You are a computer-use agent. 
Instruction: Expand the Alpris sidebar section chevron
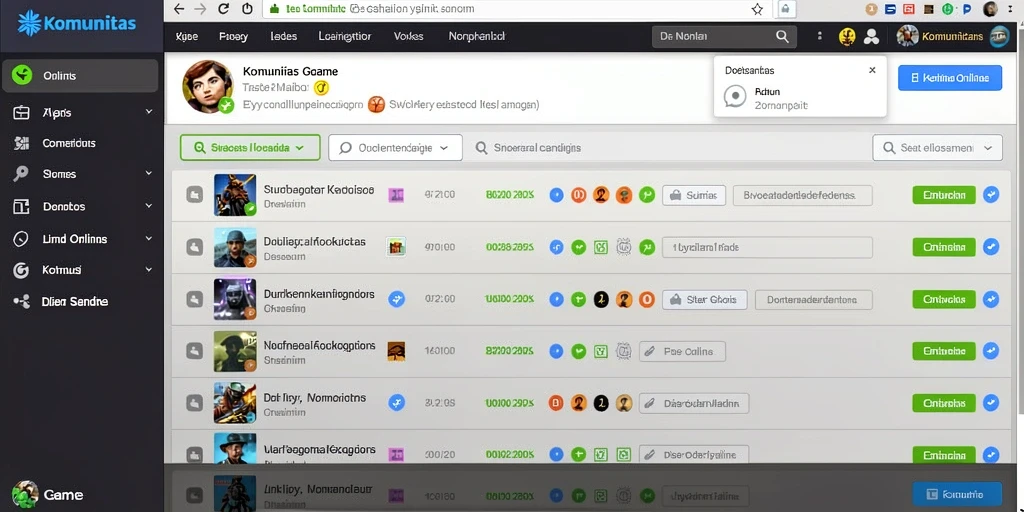point(149,112)
